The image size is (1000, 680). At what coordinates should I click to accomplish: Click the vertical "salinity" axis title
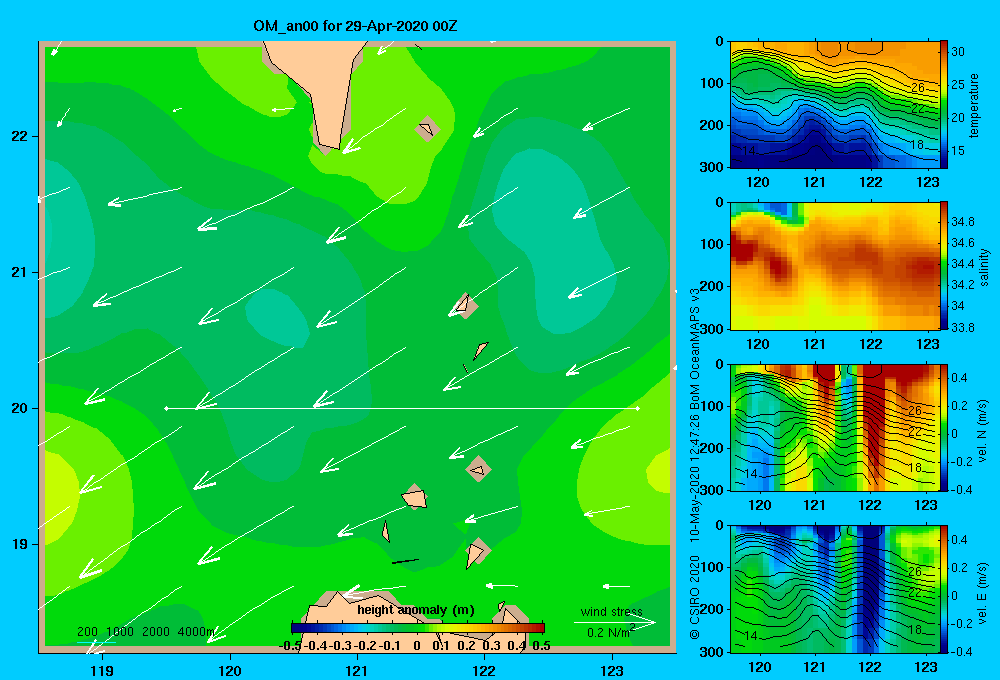984,267
